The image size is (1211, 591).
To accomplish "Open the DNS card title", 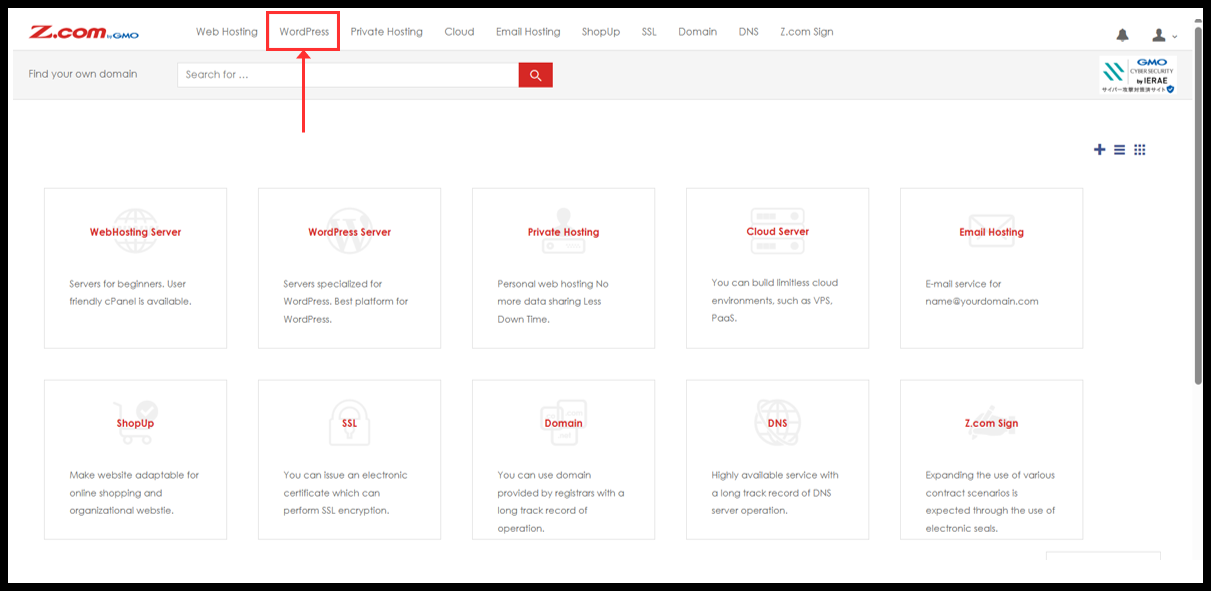I will click(778, 423).
